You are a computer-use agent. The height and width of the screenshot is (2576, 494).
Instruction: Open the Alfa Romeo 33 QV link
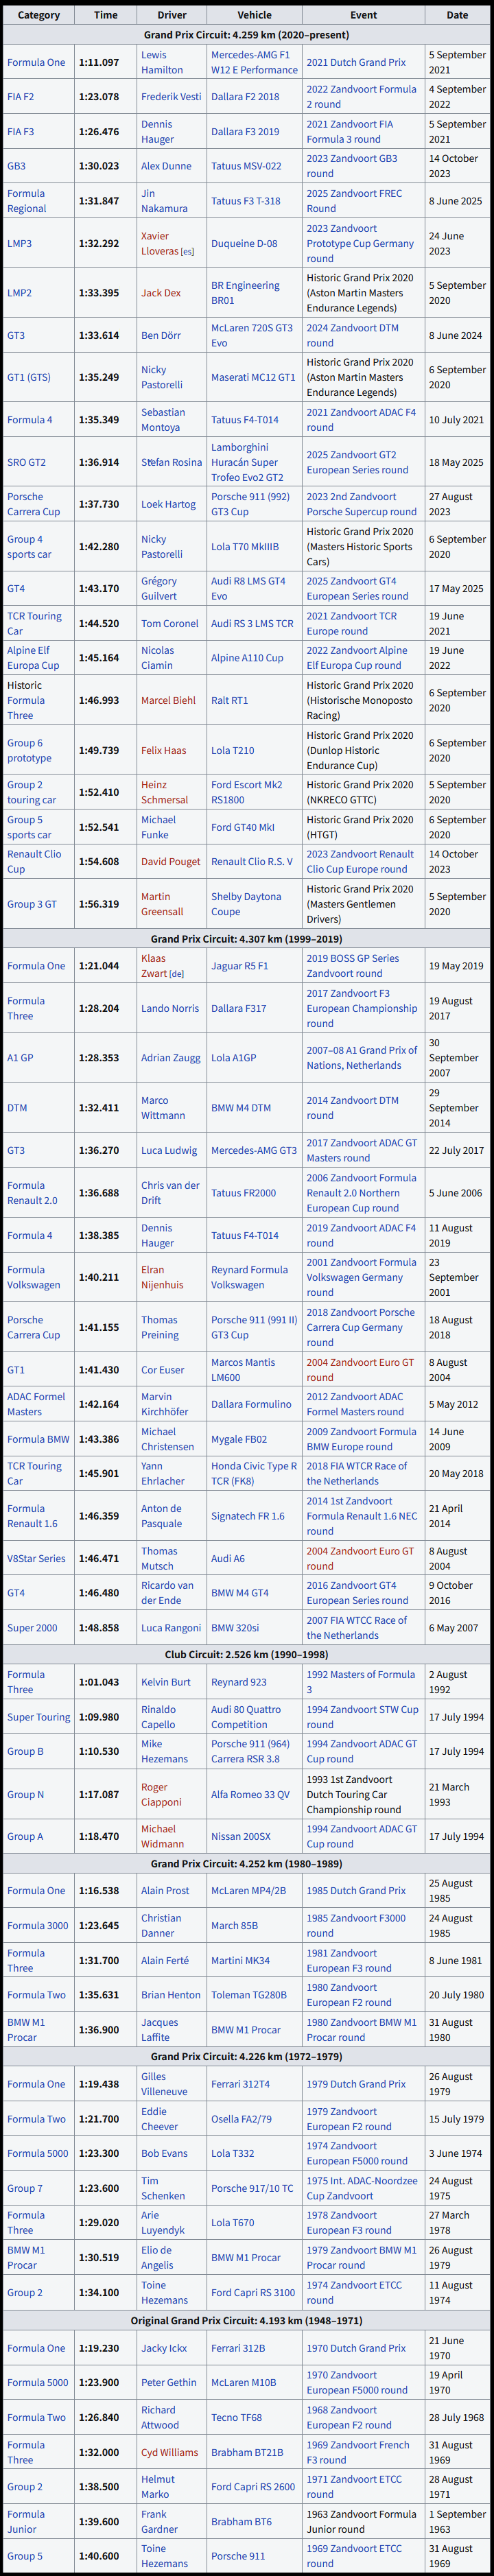click(x=251, y=1794)
